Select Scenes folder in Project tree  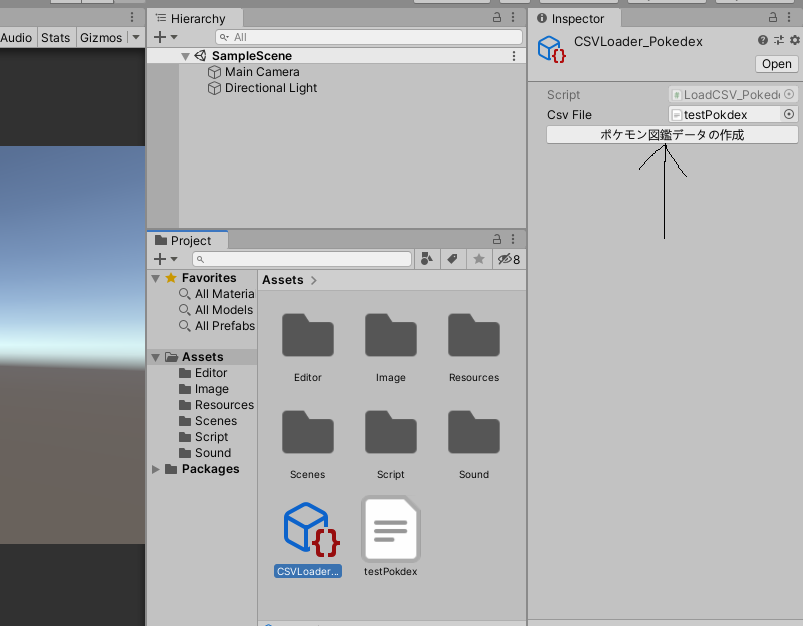point(208,421)
